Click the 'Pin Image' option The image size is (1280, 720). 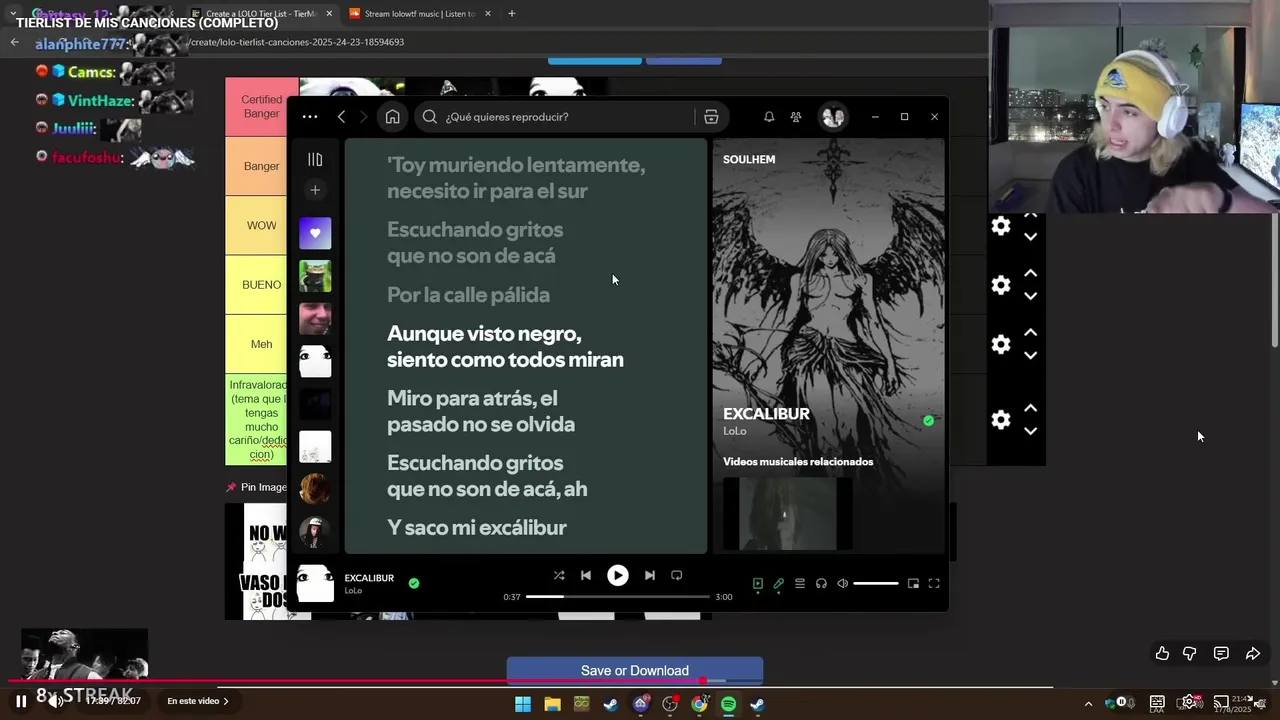[x=257, y=487]
